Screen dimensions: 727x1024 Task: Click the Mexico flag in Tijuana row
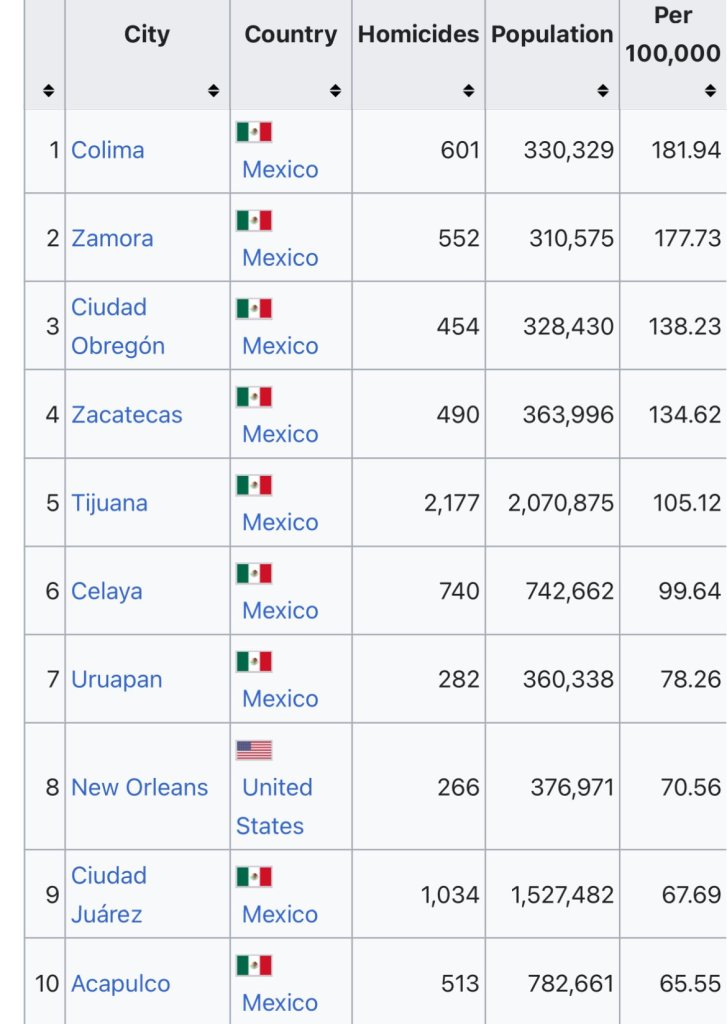[x=254, y=485]
